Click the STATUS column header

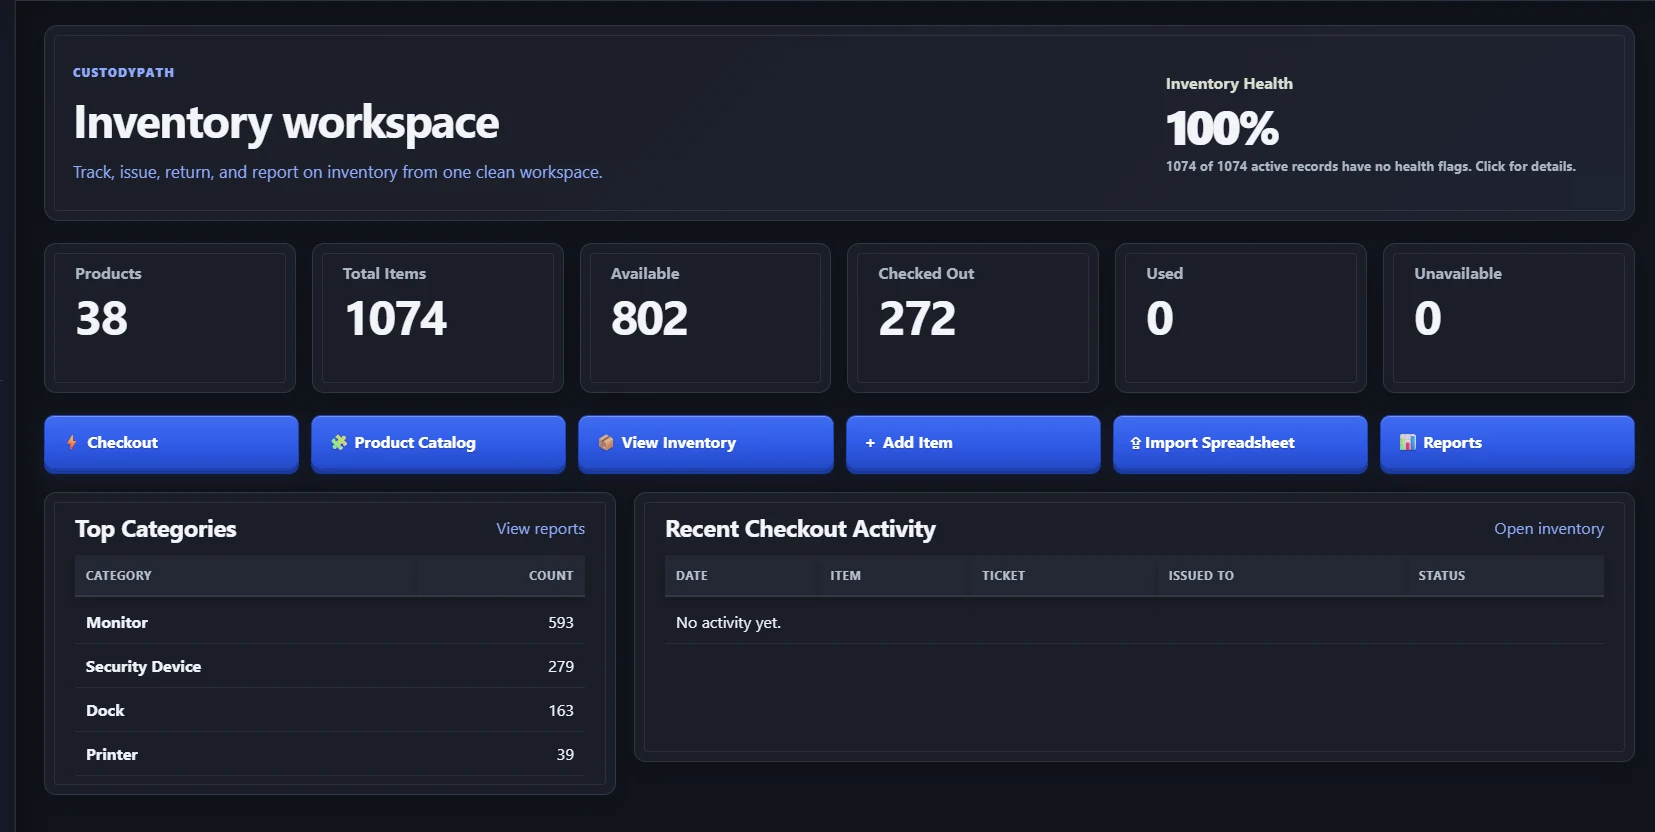coord(1441,575)
